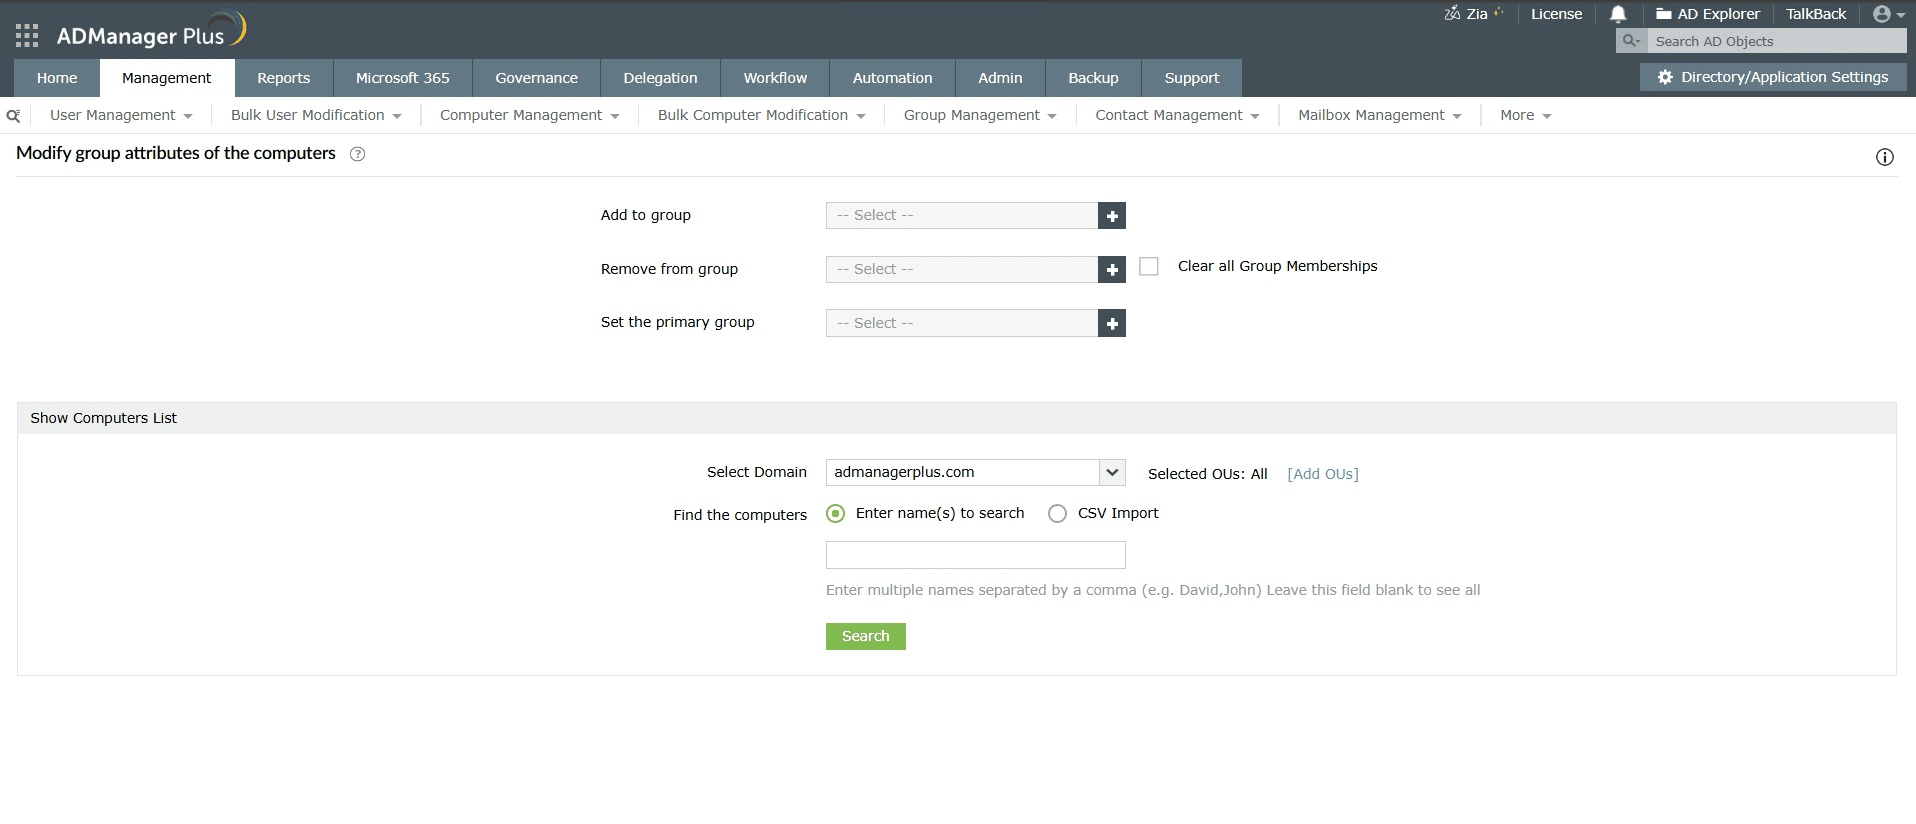Click the green Search button
Screen dimensions: 1916x824
tap(866, 637)
